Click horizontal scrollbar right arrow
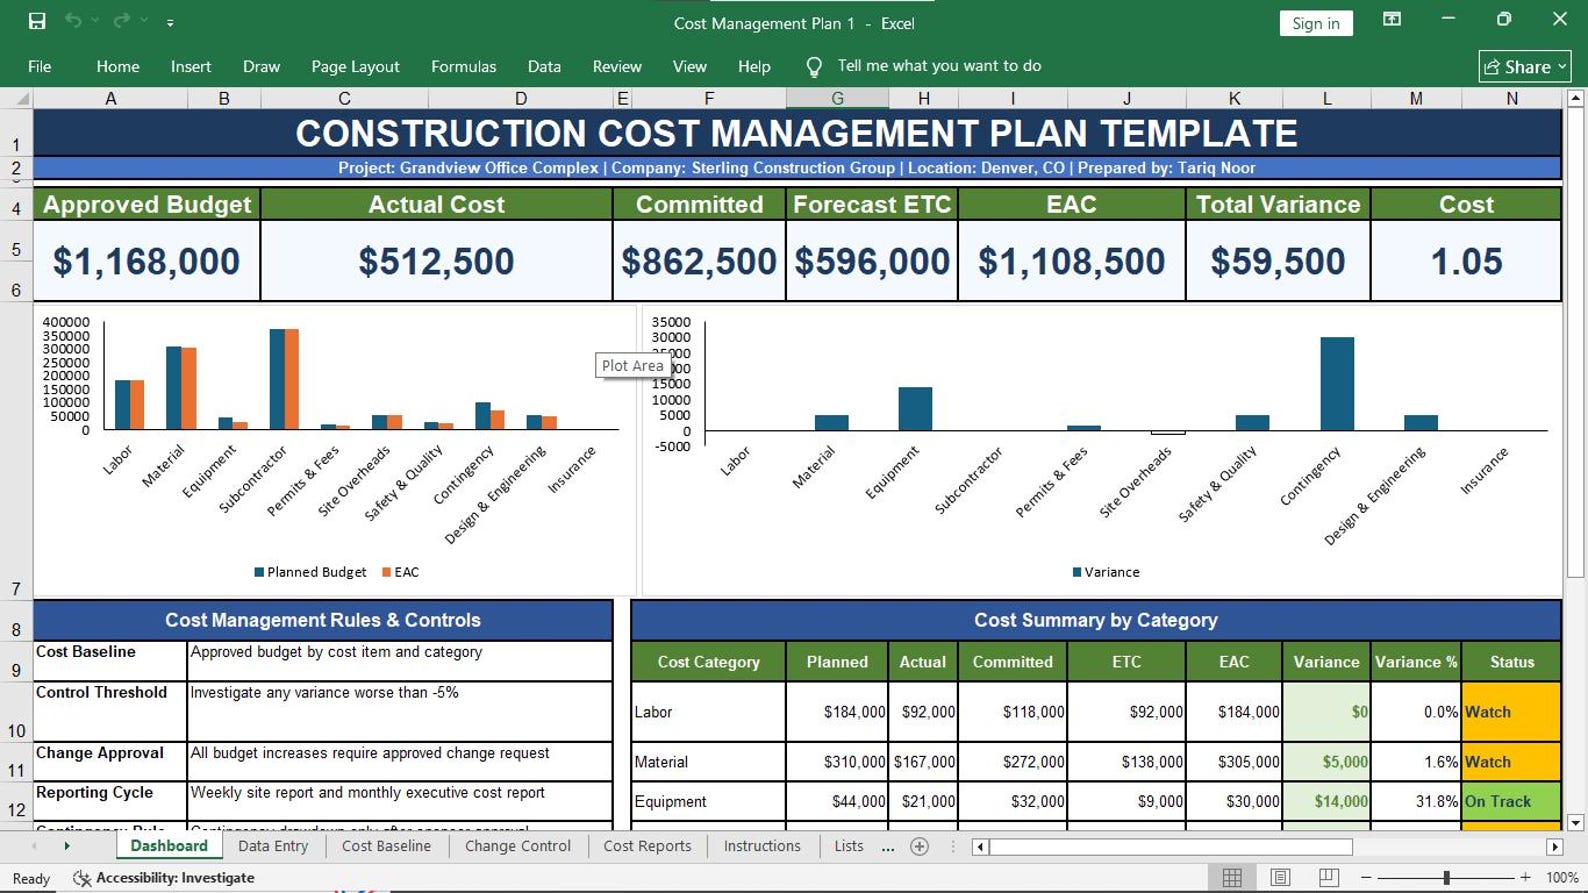This screenshot has width=1588, height=893. (x=1554, y=847)
